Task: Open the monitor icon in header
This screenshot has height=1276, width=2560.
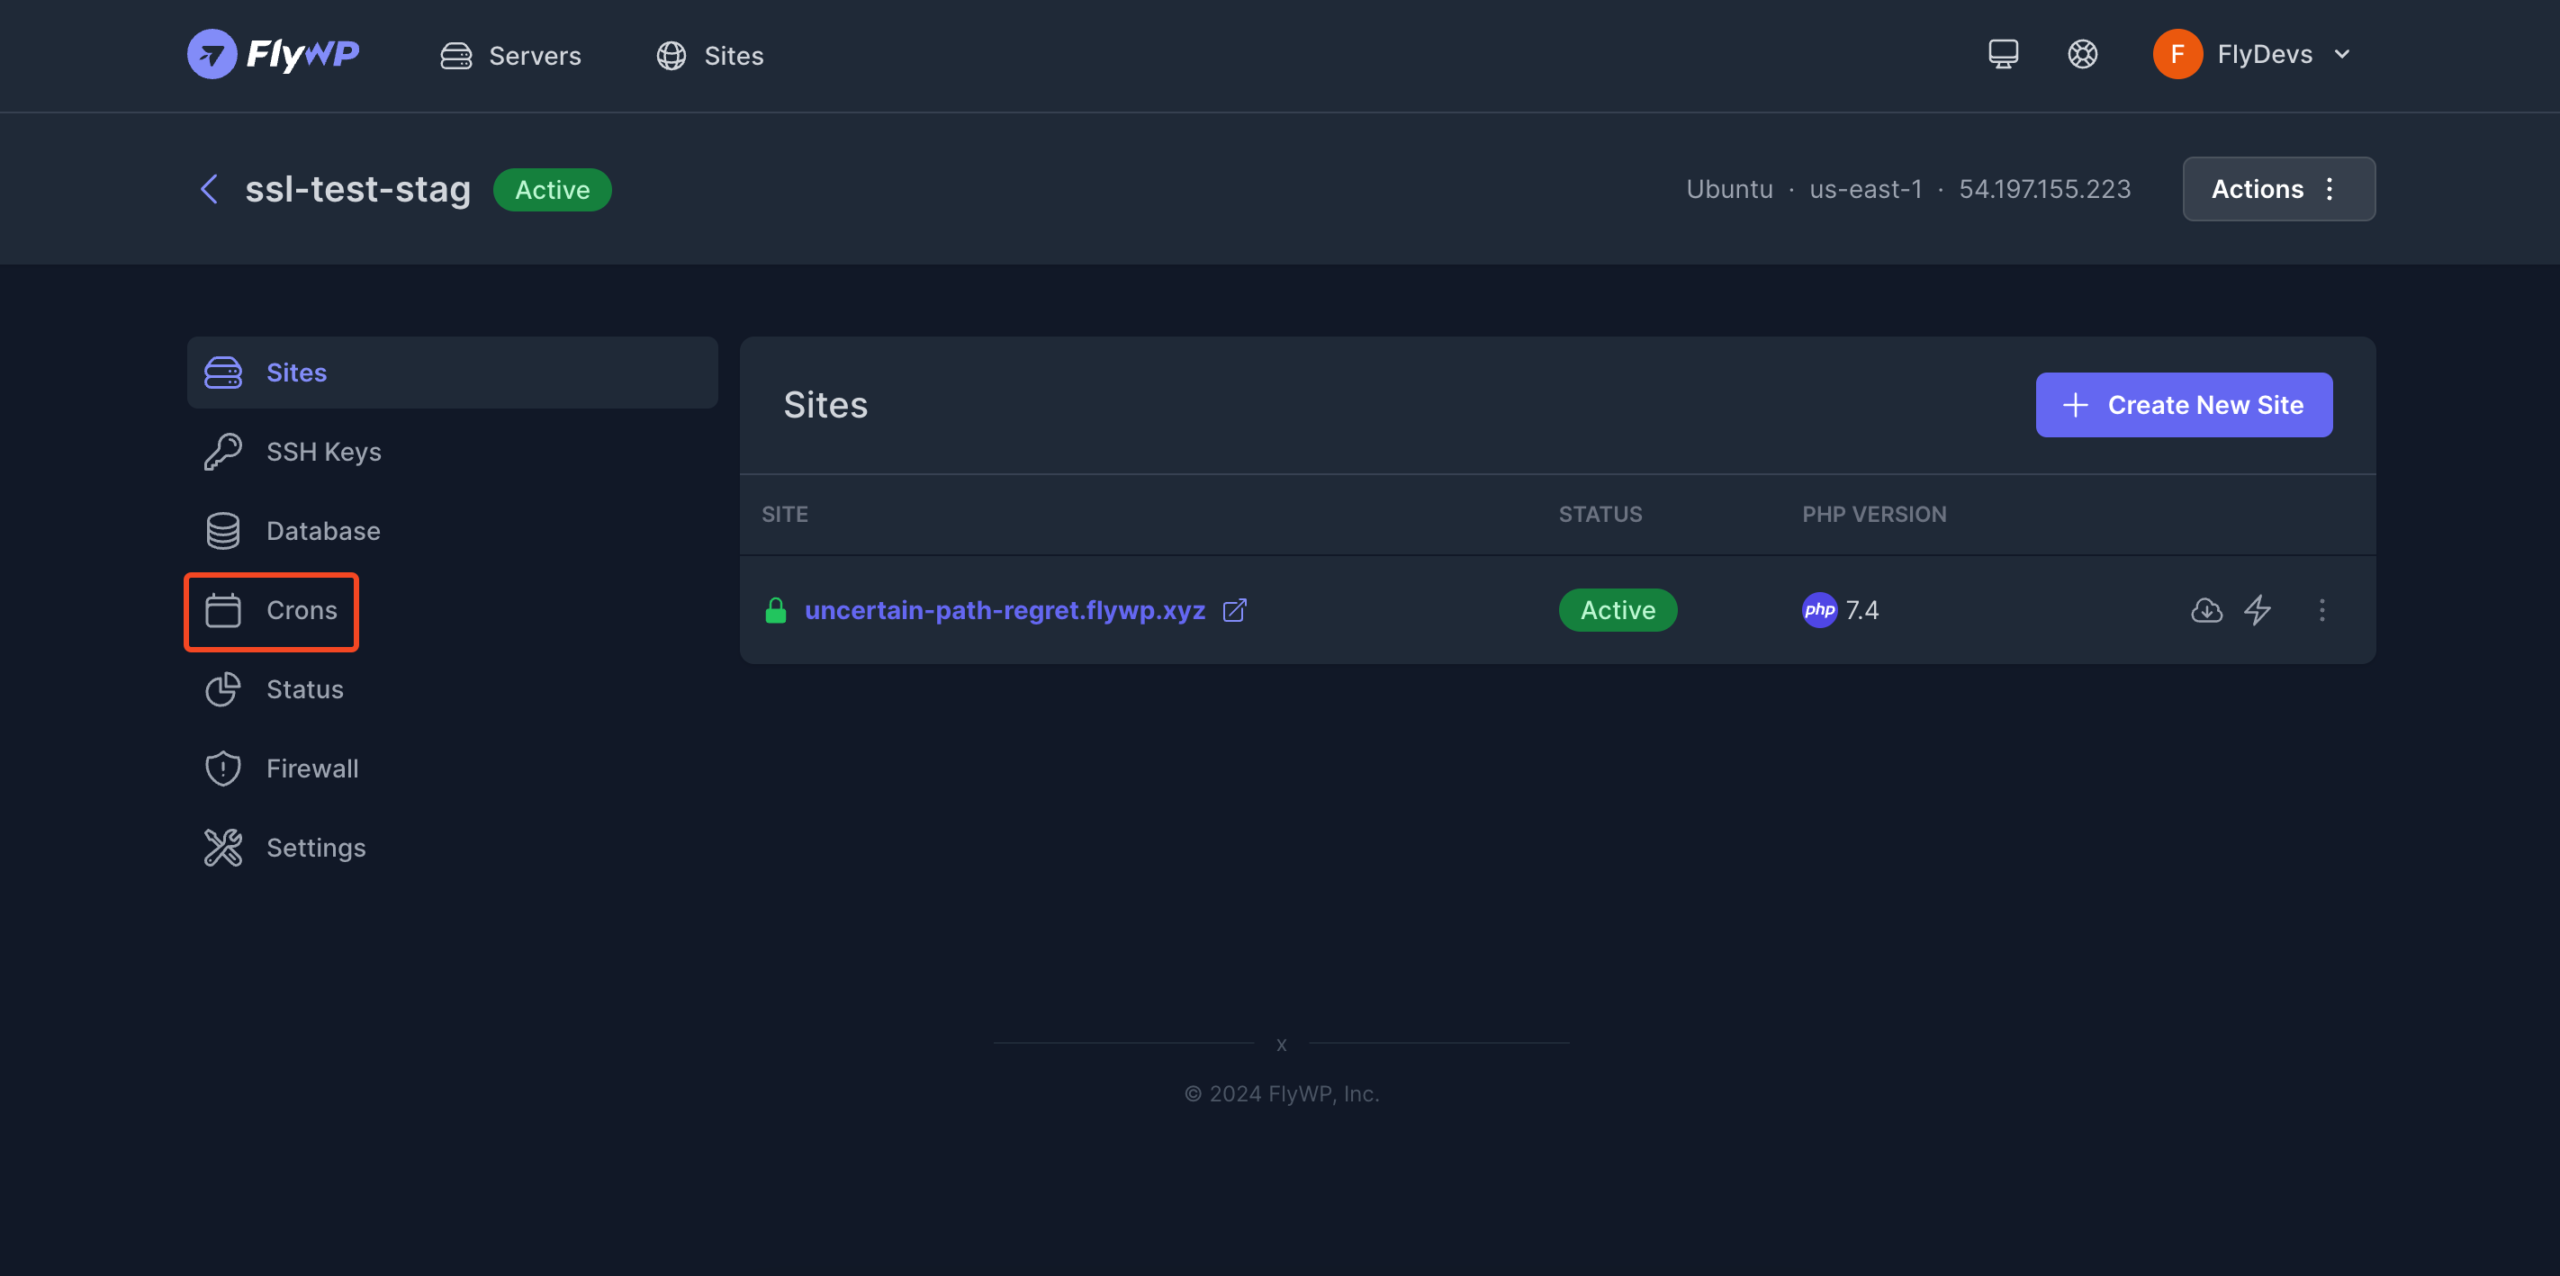Action: point(2003,54)
